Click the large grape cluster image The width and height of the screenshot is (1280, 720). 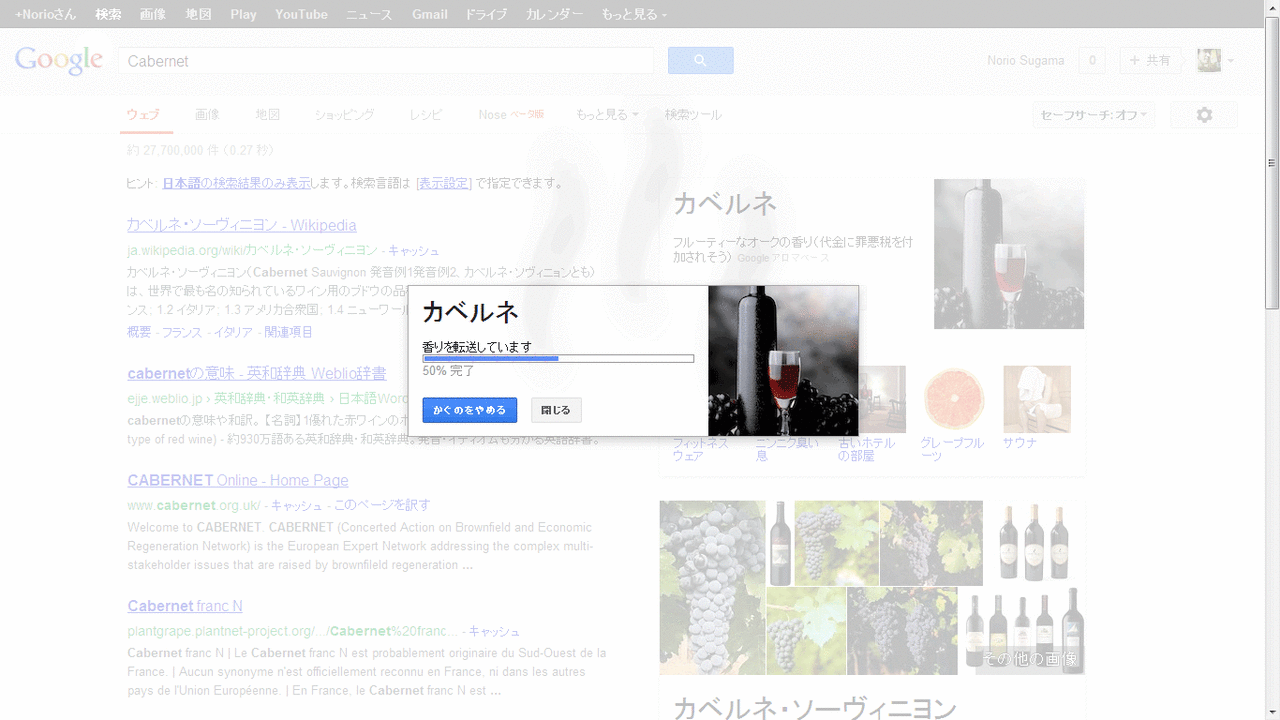click(712, 587)
